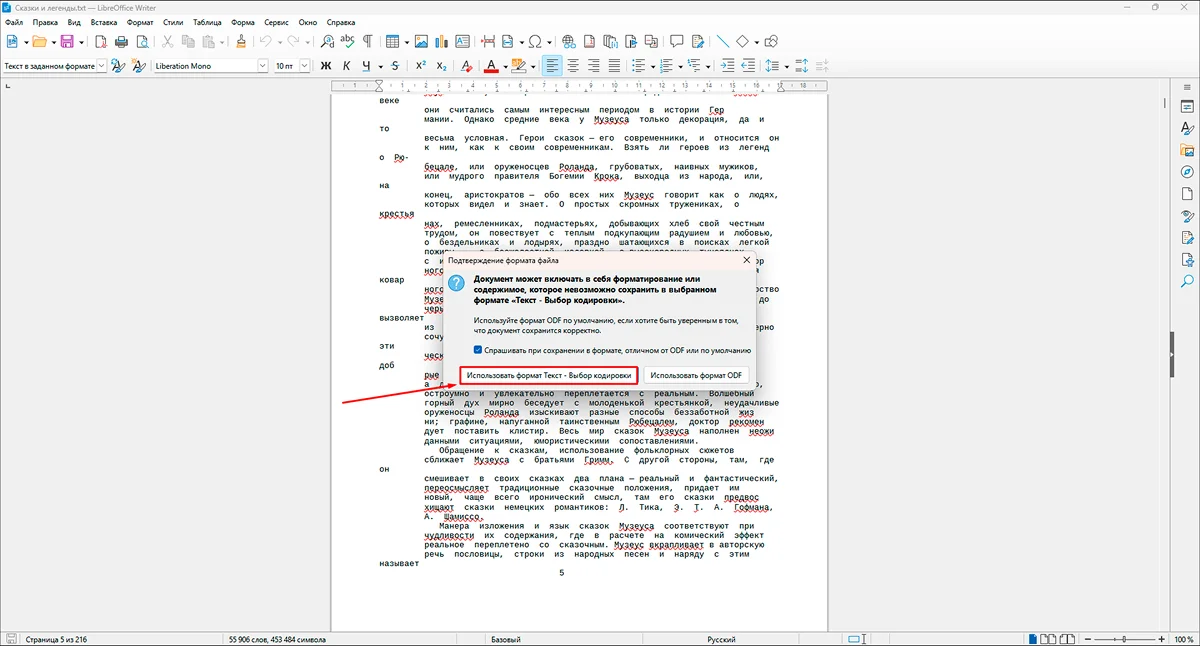Click the Subscript icon

[x=441, y=66]
